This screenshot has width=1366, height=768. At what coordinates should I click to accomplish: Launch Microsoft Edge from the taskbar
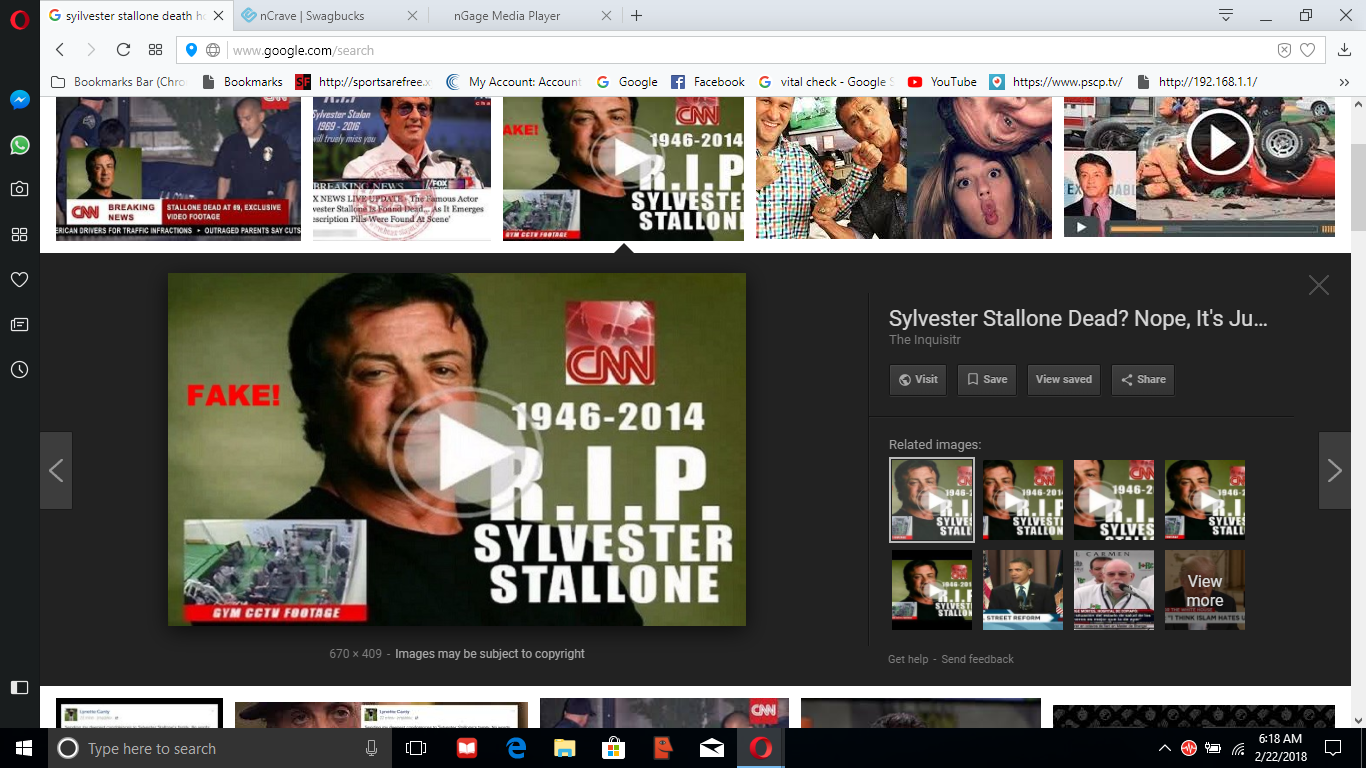point(516,748)
